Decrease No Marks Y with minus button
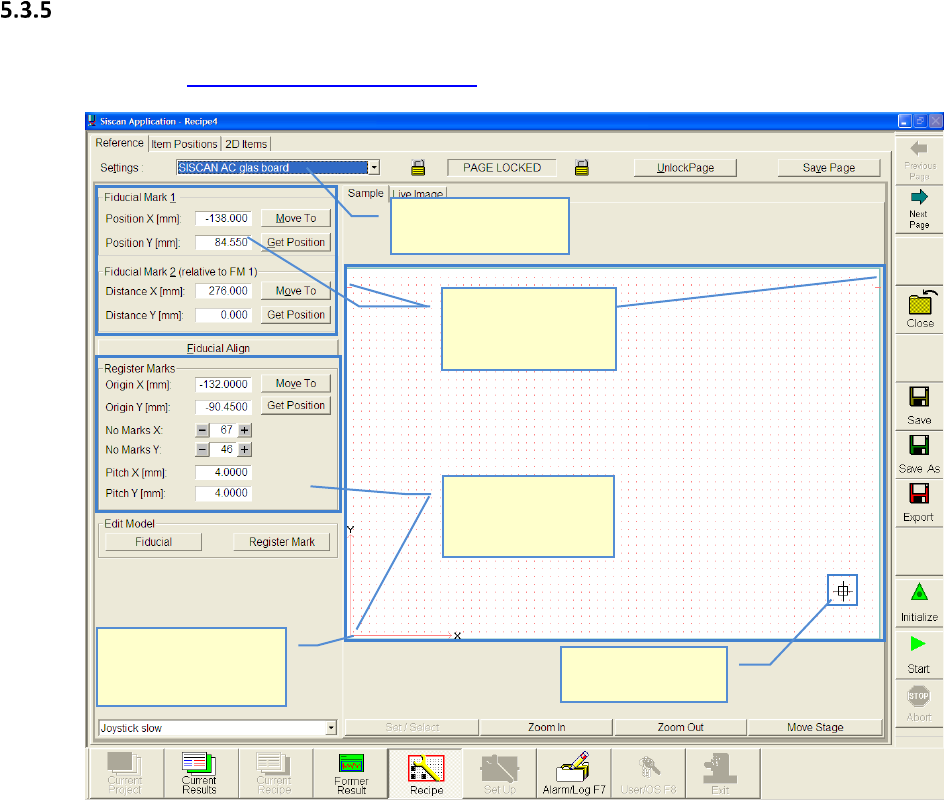Screen dimensions: 944x800 coord(202,450)
